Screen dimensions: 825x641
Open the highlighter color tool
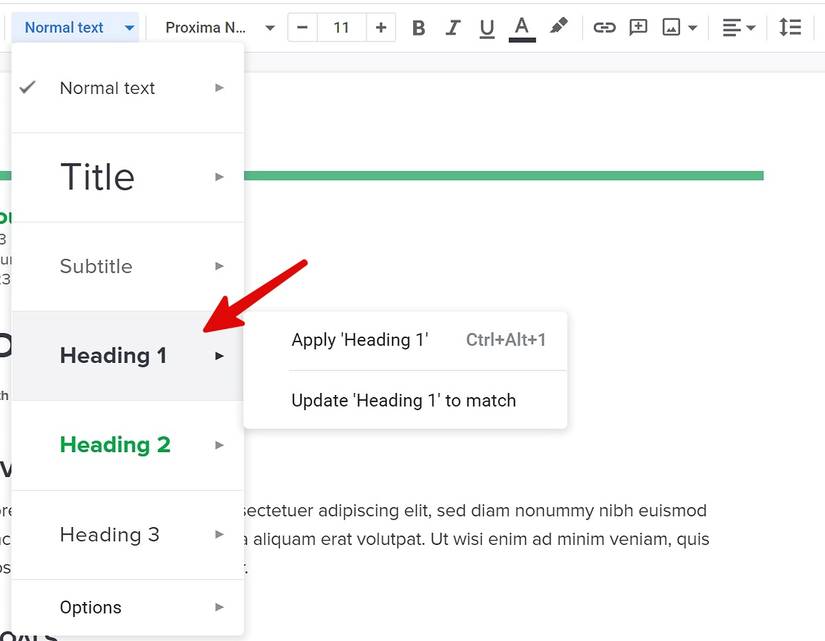click(x=558, y=27)
